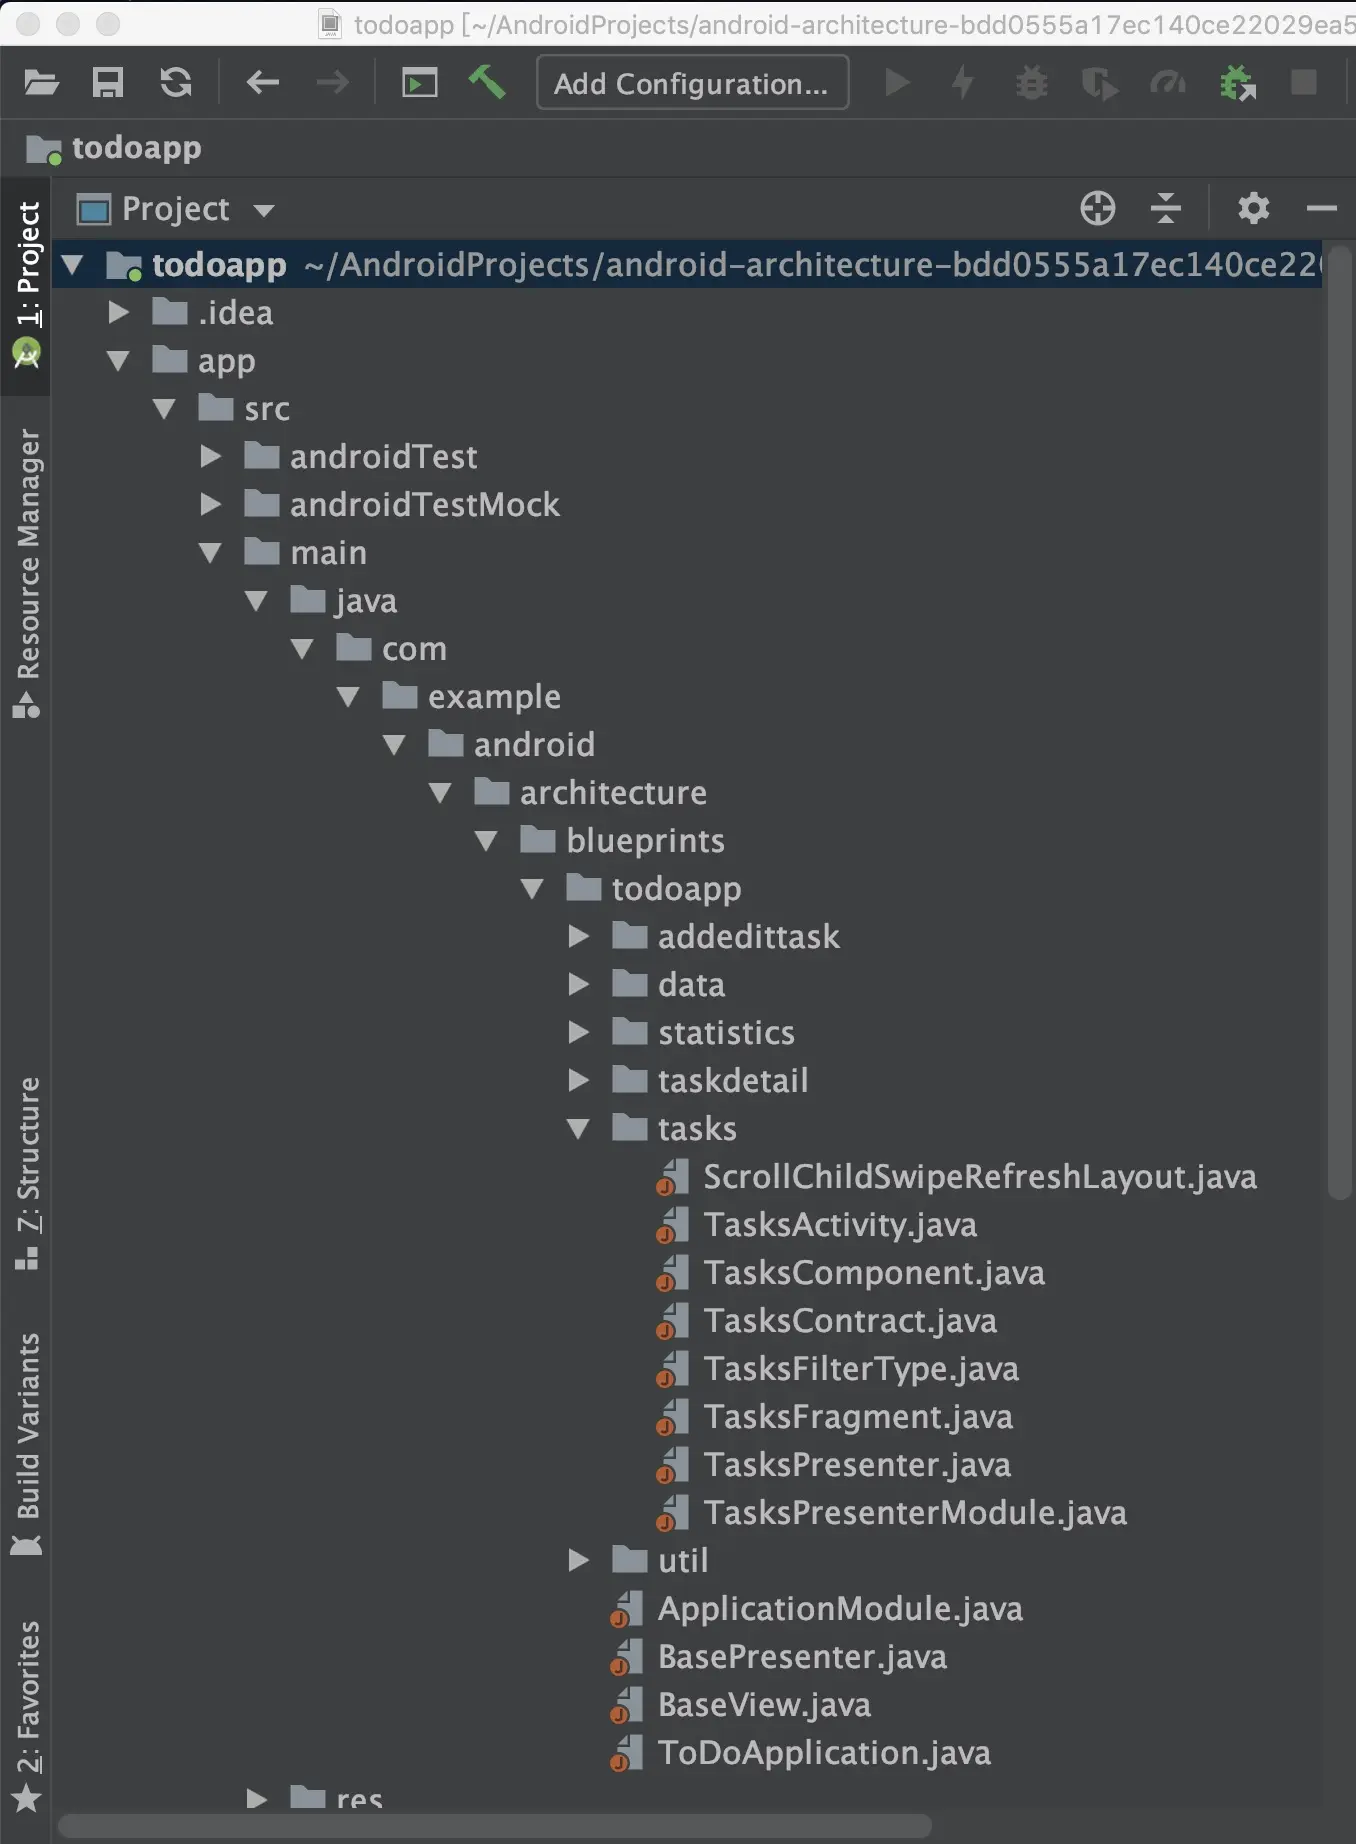Screen dimensions: 1356x1844
Task: Collapse the main folder
Action: click(210, 553)
